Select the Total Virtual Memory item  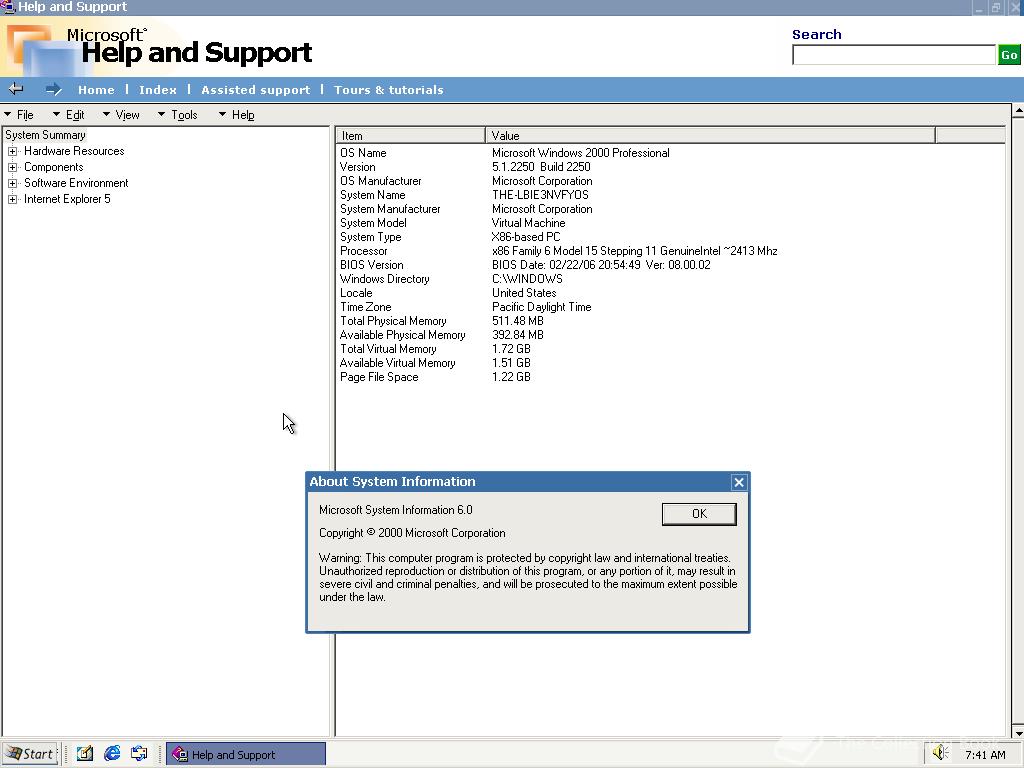pyautogui.click(x=388, y=349)
